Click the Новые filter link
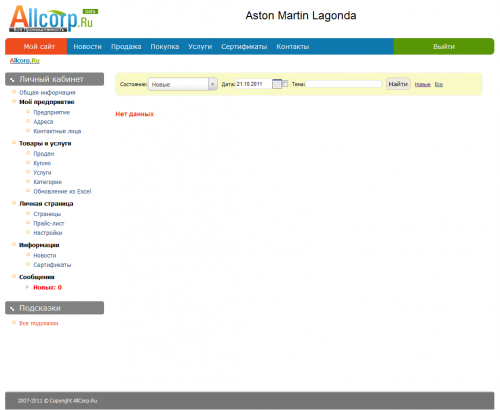The height and width of the screenshot is (410, 500). [423, 85]
